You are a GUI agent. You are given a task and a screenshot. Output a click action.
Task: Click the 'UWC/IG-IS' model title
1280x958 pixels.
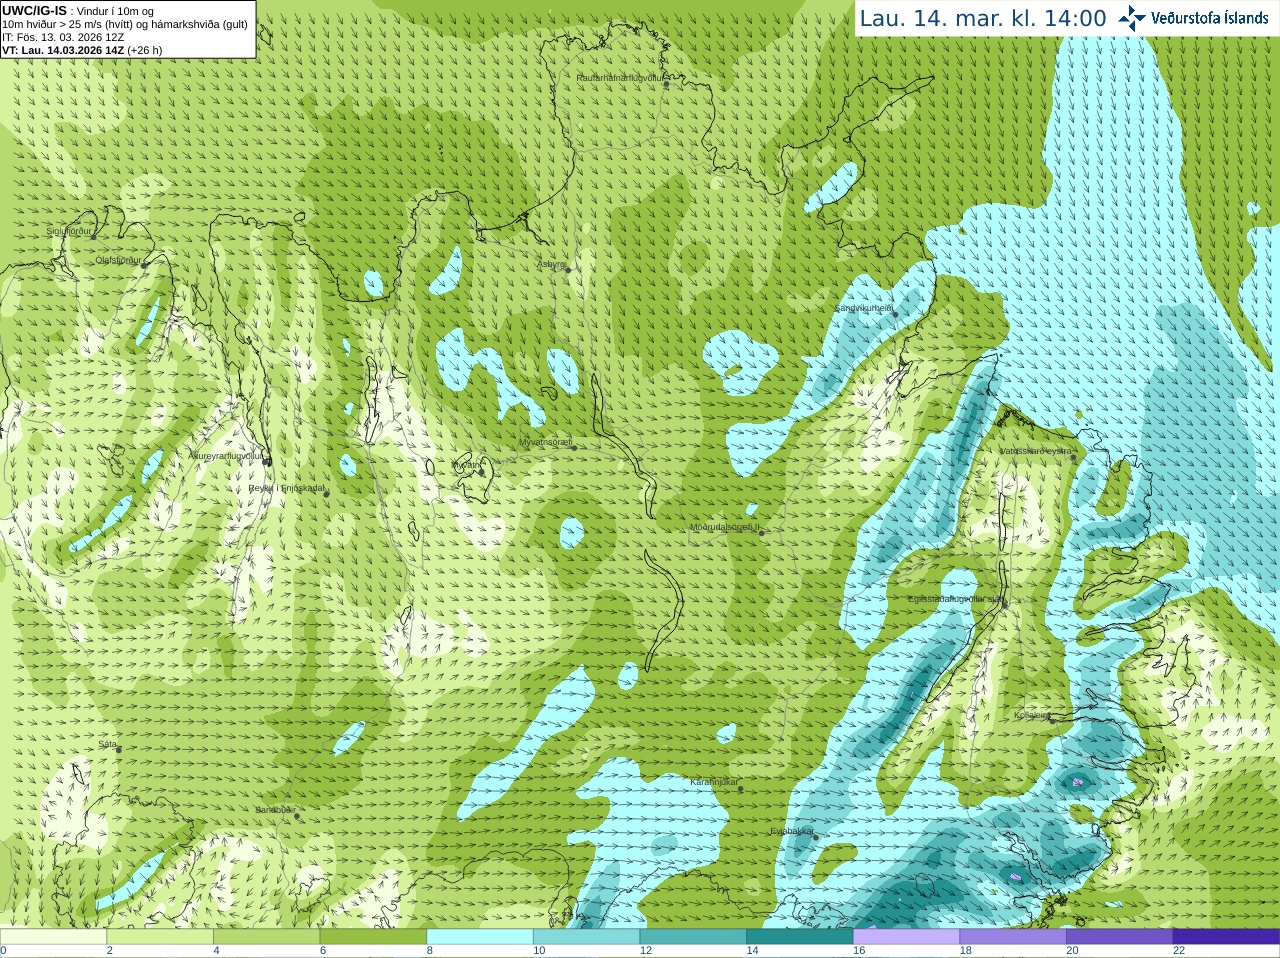pyautogui.click(x=34, y=10)
